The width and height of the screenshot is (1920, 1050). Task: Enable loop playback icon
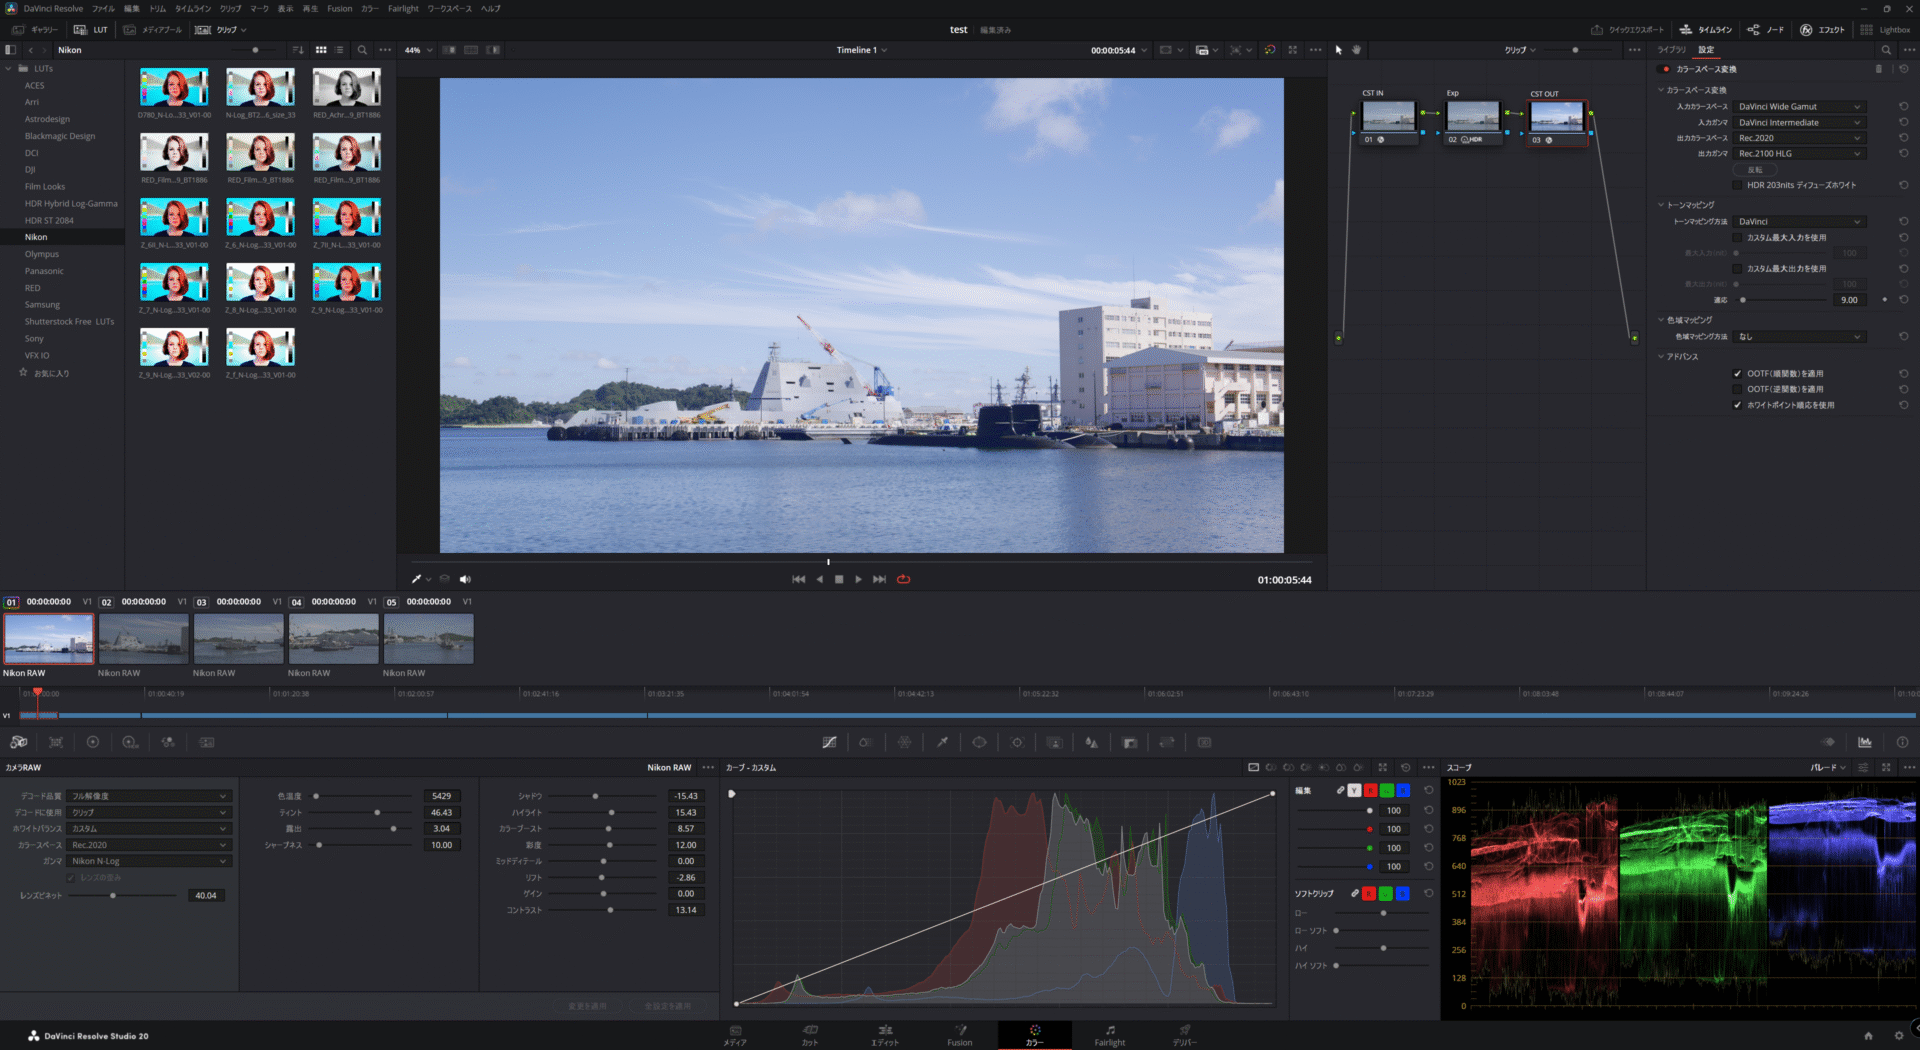point(904,579)
